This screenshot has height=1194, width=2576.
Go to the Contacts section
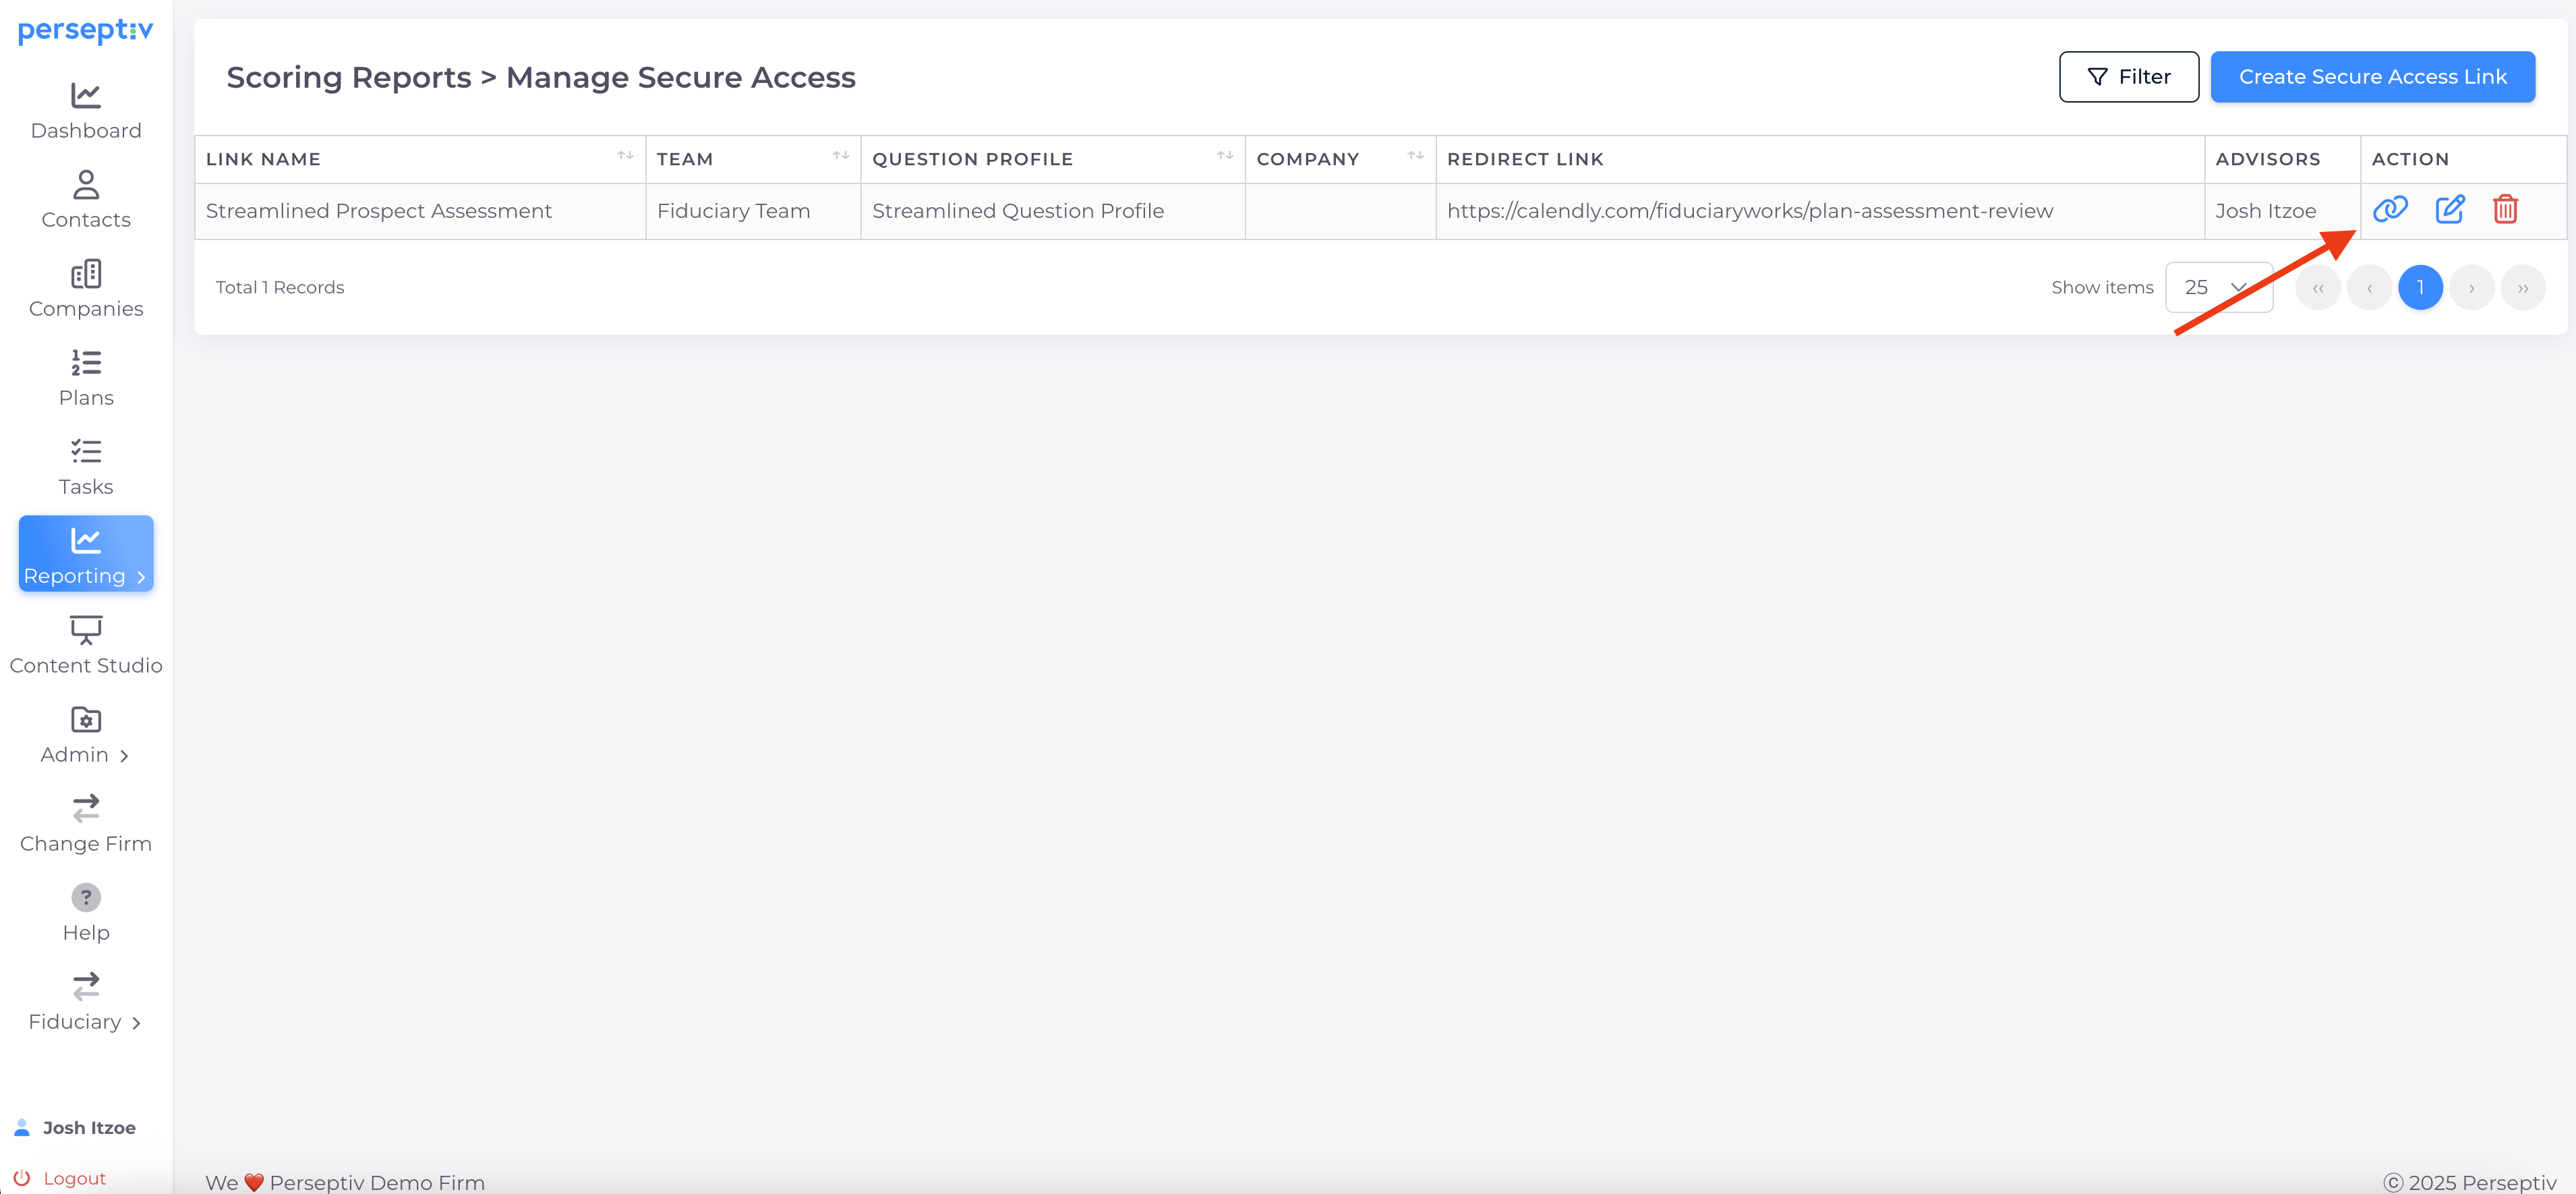point(86,200)
